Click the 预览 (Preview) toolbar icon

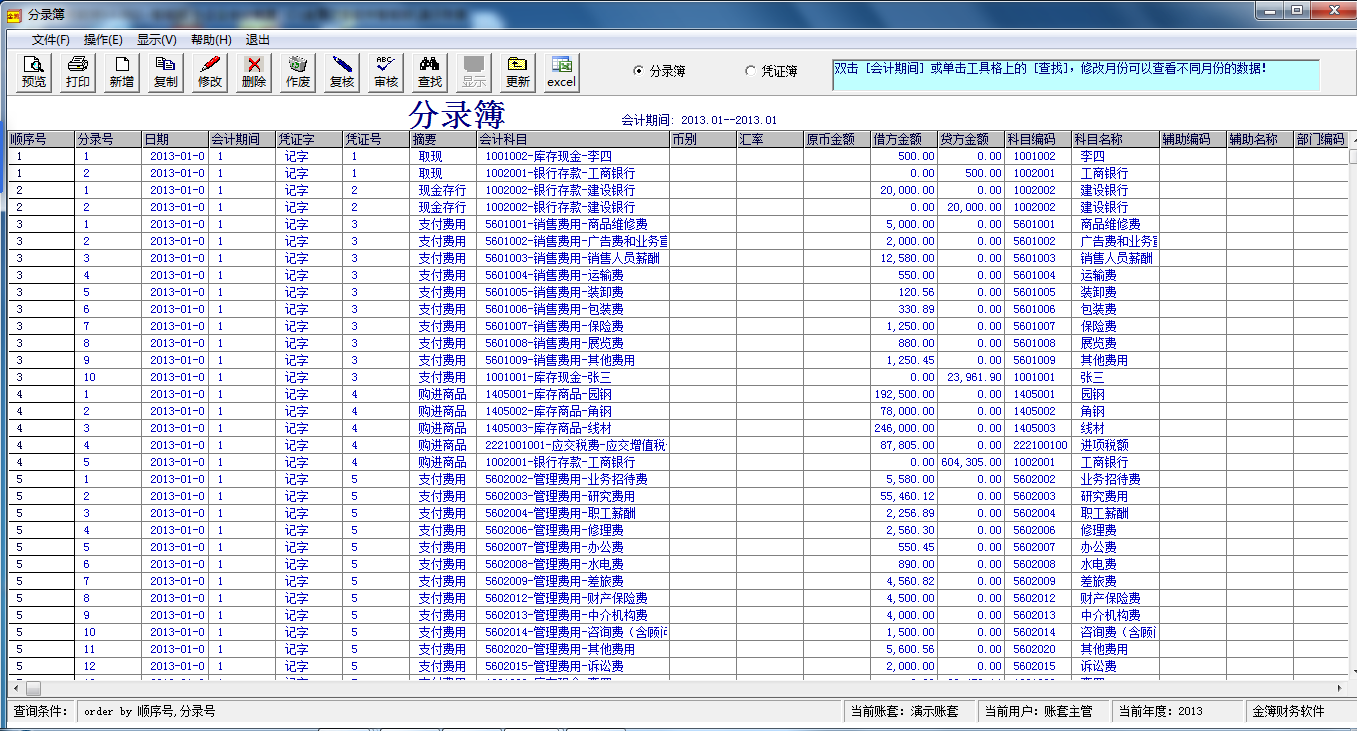32,70
